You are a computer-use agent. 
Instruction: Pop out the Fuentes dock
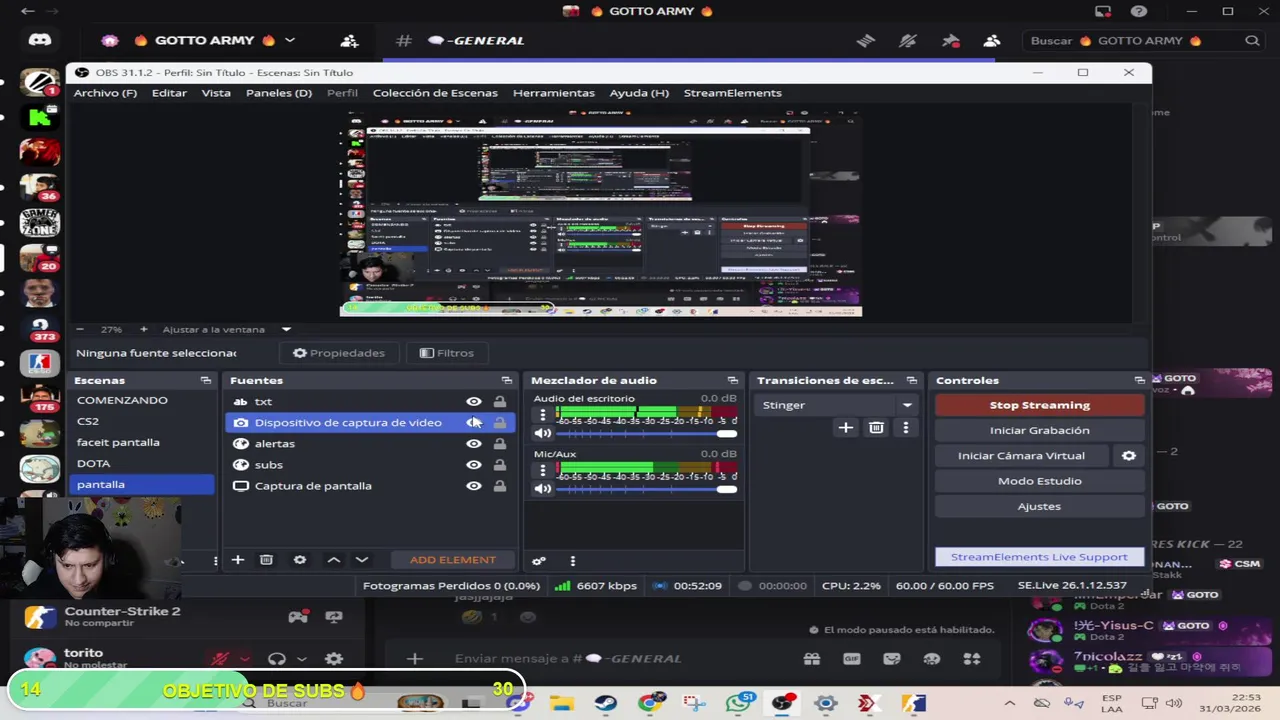[x=506, y=381]
